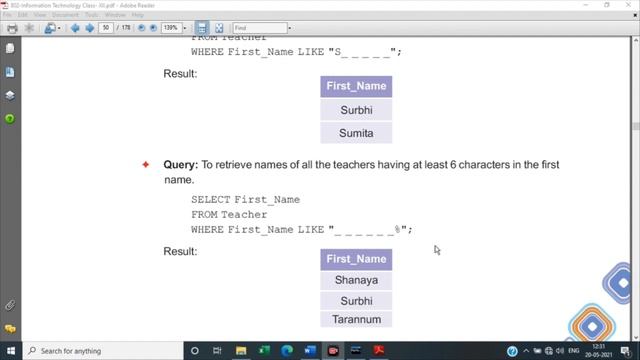Open the Pages panel in sidebar
The image size is (640, 360).
pos(10,49)
